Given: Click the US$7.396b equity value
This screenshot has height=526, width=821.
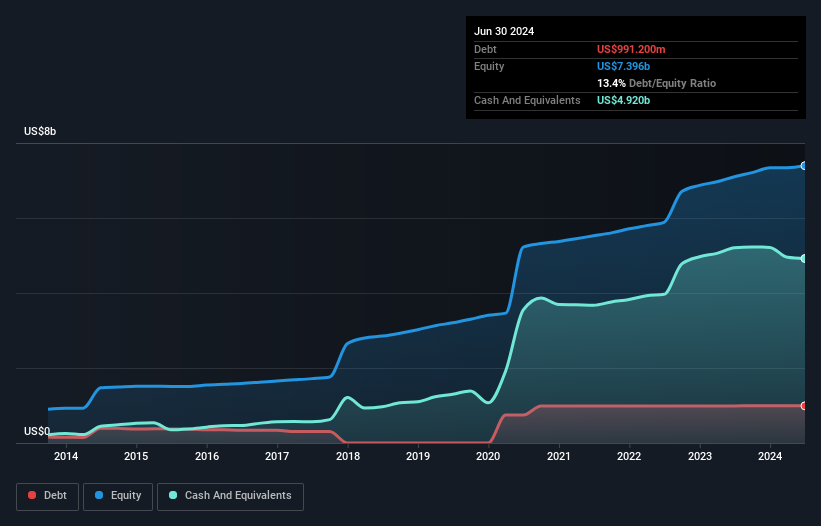Looking at the screenshot, I should (623, 66).
